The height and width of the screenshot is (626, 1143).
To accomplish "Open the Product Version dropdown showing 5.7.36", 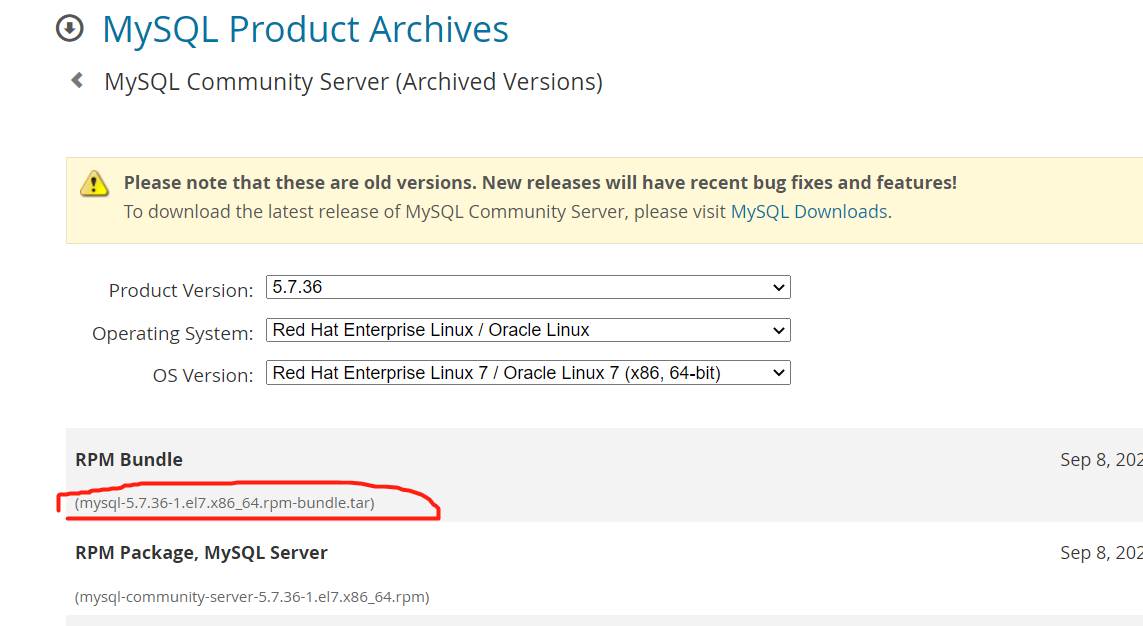I will pyautogui.click(x=528, y=287).
